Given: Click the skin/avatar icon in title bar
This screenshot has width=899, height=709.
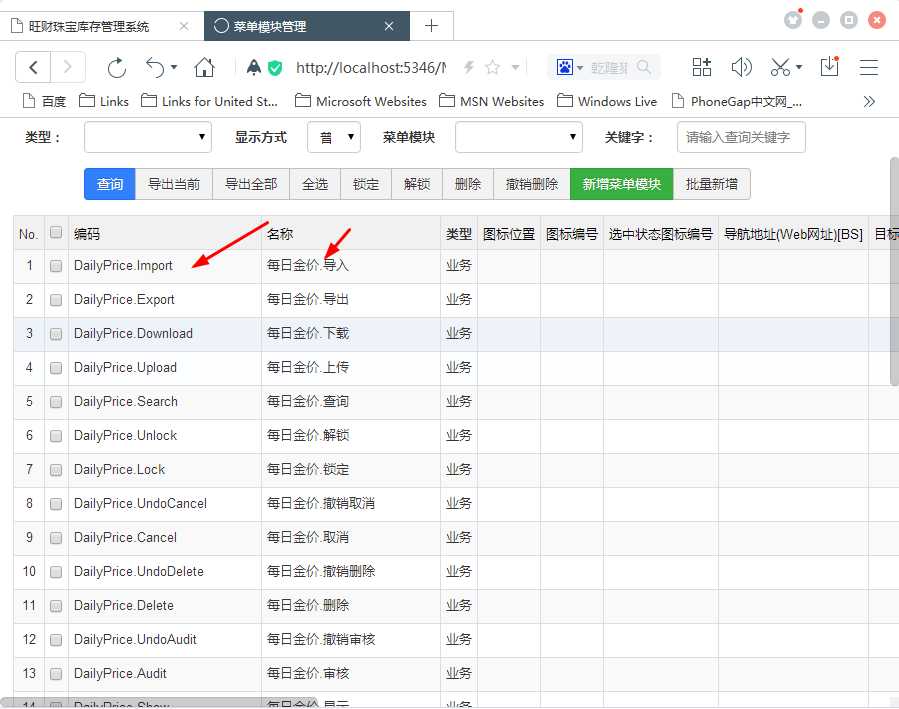Looking at the screenshot, I should [793, 20].
